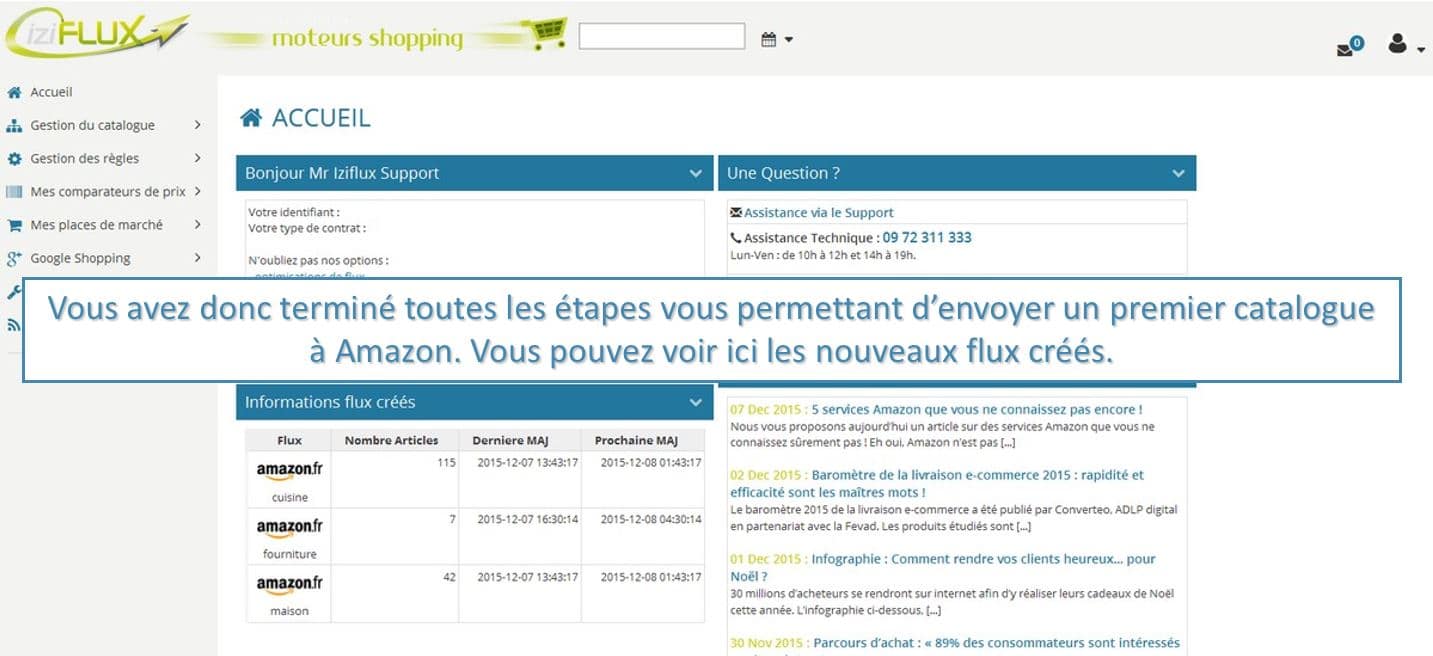Click the Accueil home sidebar icon
Screen dimensions: 1433x656
click(x=14, y=92)
